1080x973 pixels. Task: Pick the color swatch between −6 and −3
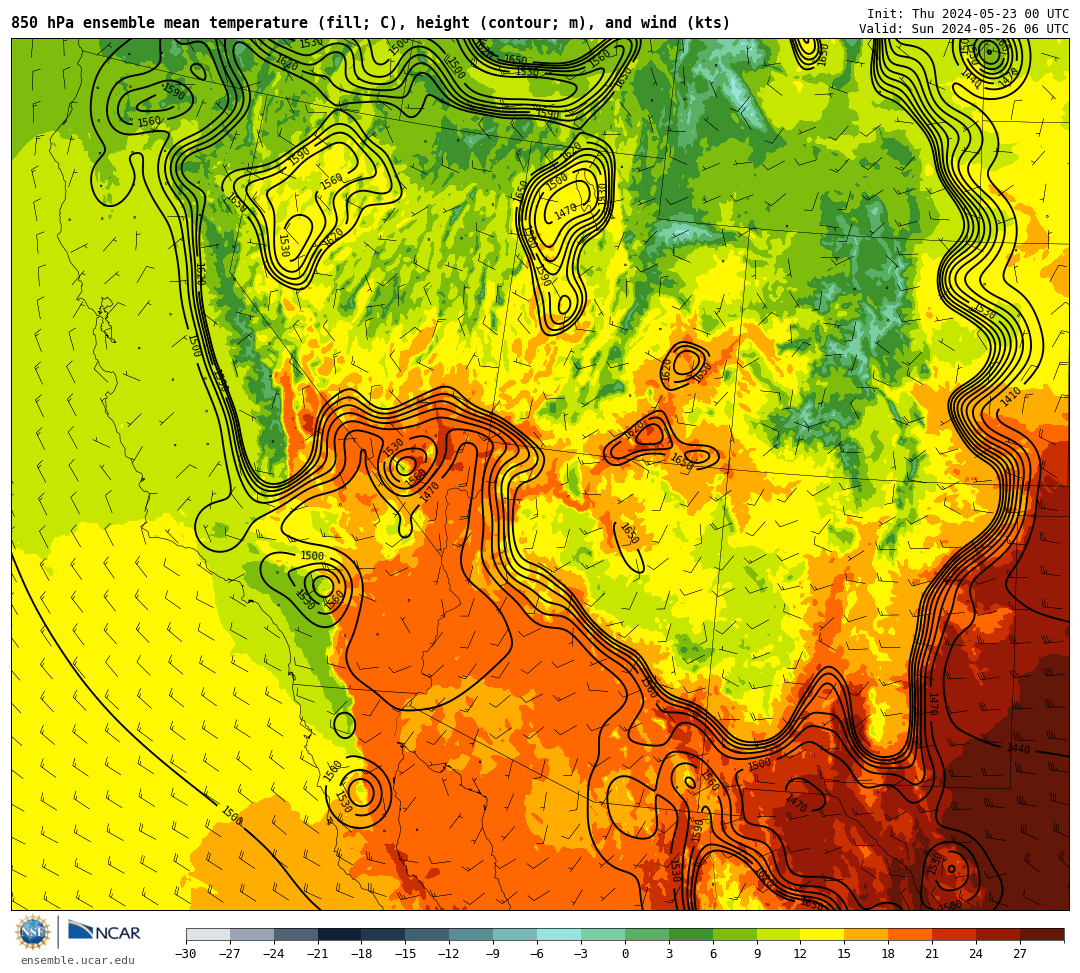point(559,934)
